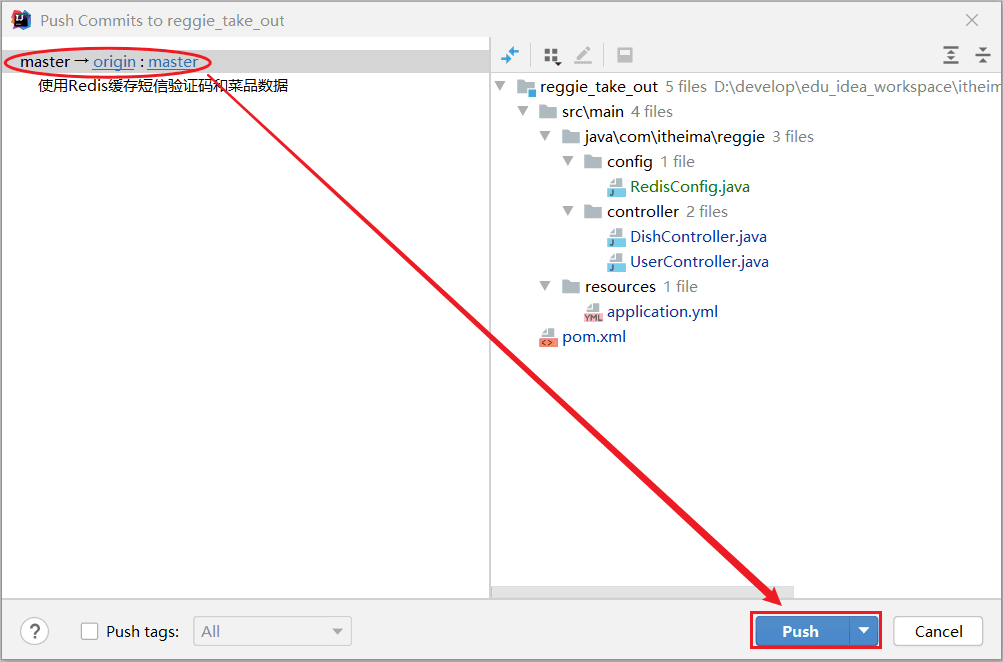Collapse the resources folder node
The width and height of the screenshot is (1003, 662).
(x=545, y=287)
